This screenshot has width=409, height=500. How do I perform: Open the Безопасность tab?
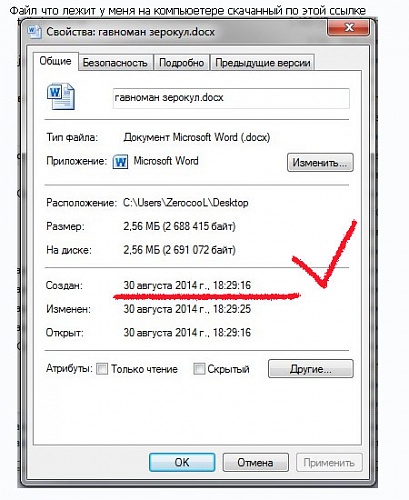pyautogui.click(x=115, y=63)
